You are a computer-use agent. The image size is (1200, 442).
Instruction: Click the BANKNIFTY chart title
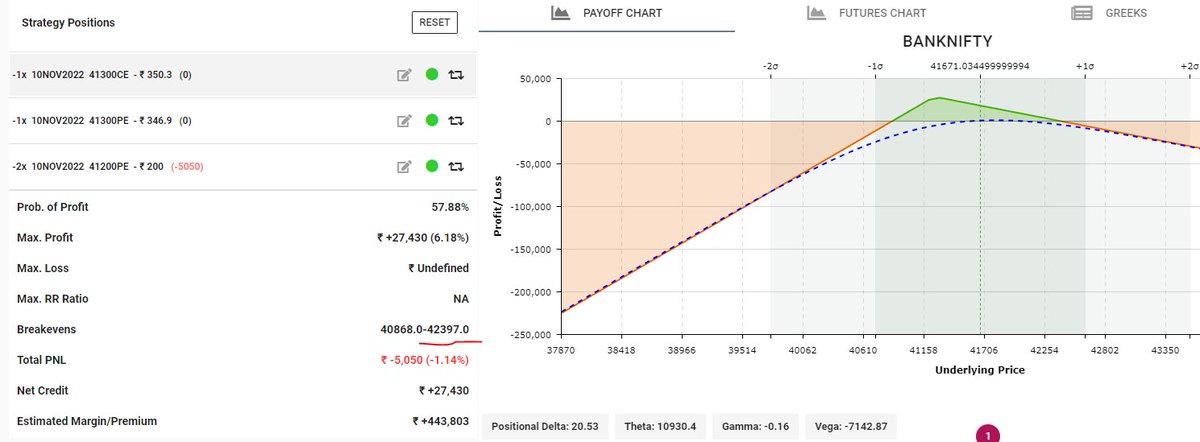(x=947, y=42)
